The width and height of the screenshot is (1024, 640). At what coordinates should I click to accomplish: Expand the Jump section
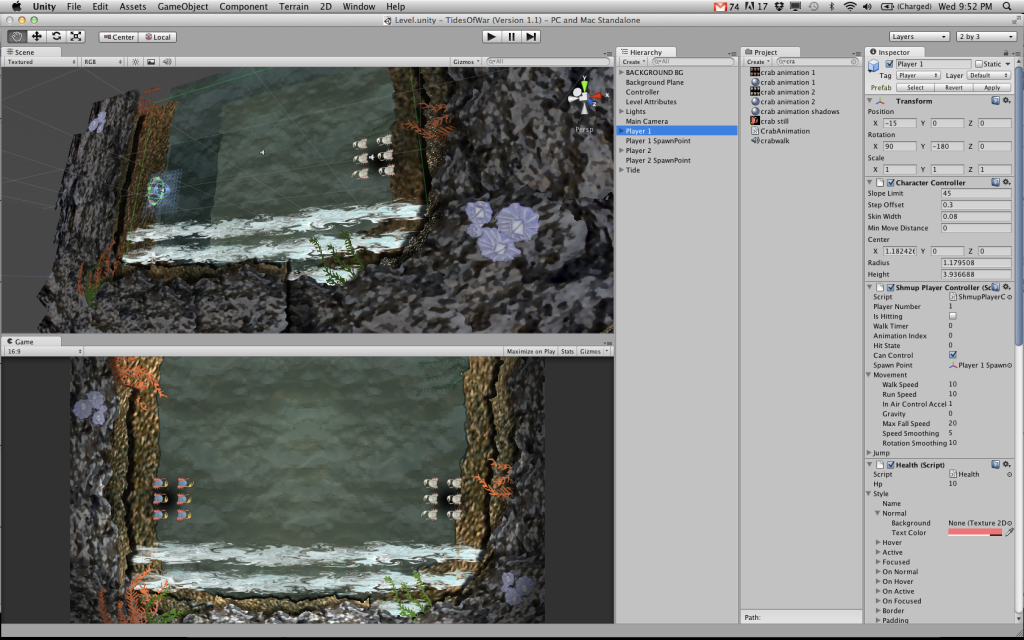tap(869, 453)
